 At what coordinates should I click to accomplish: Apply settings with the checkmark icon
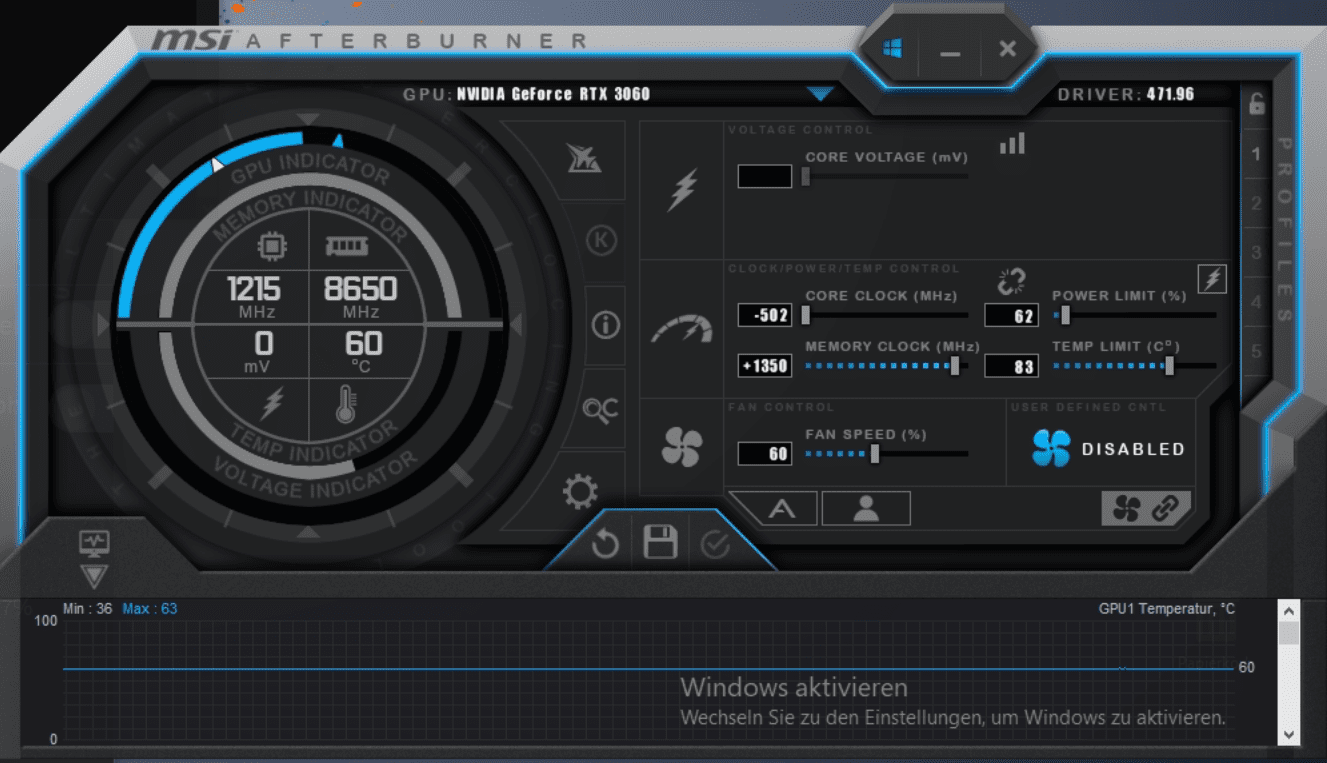click(x=715, y=545)
